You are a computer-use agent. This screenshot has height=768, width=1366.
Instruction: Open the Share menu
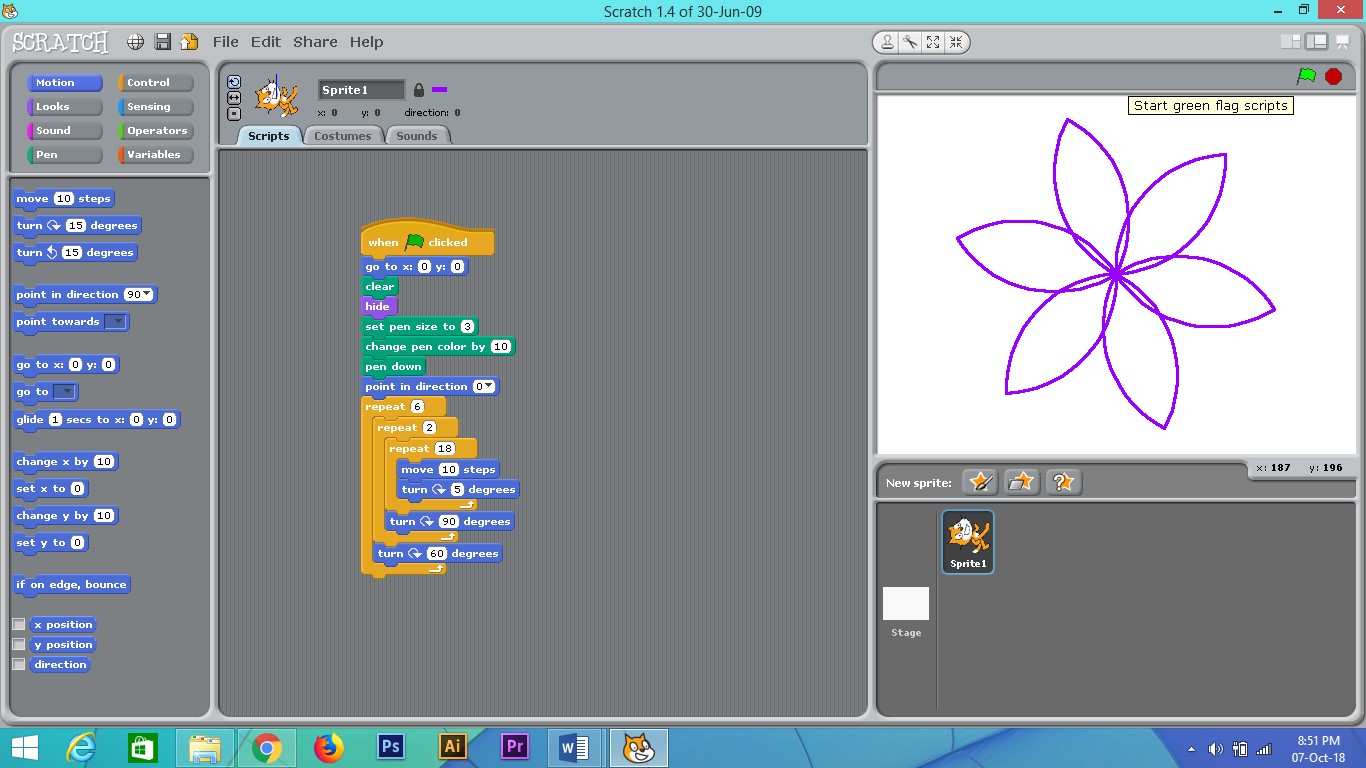(x=315, y=42)
